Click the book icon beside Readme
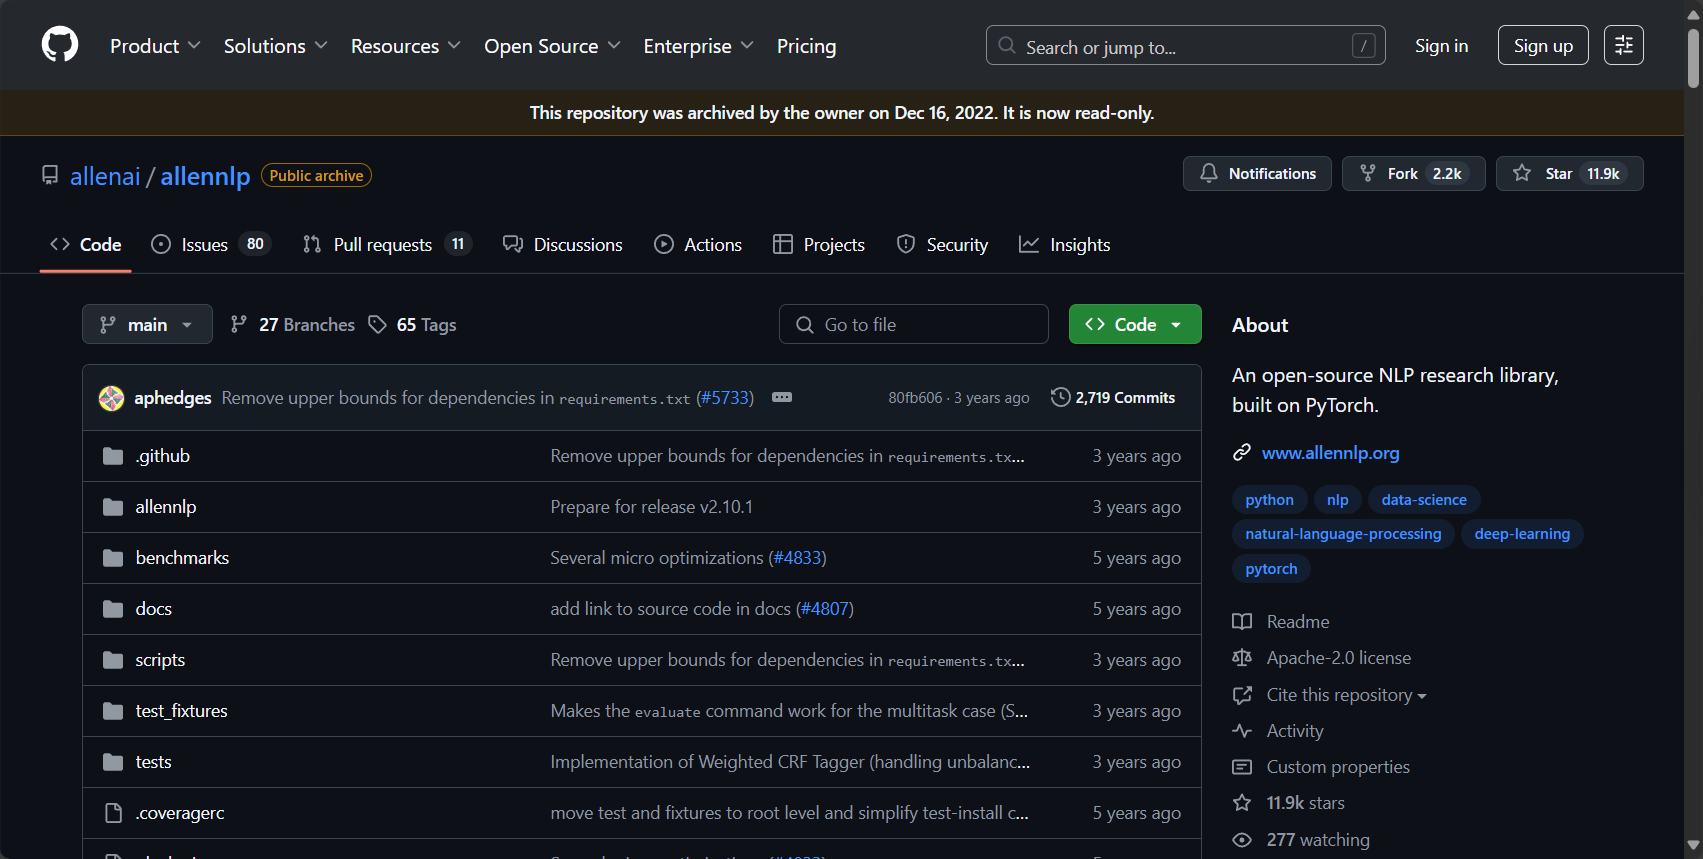The width and height of the screenshot is (1703, 859). pos(1242,622)
